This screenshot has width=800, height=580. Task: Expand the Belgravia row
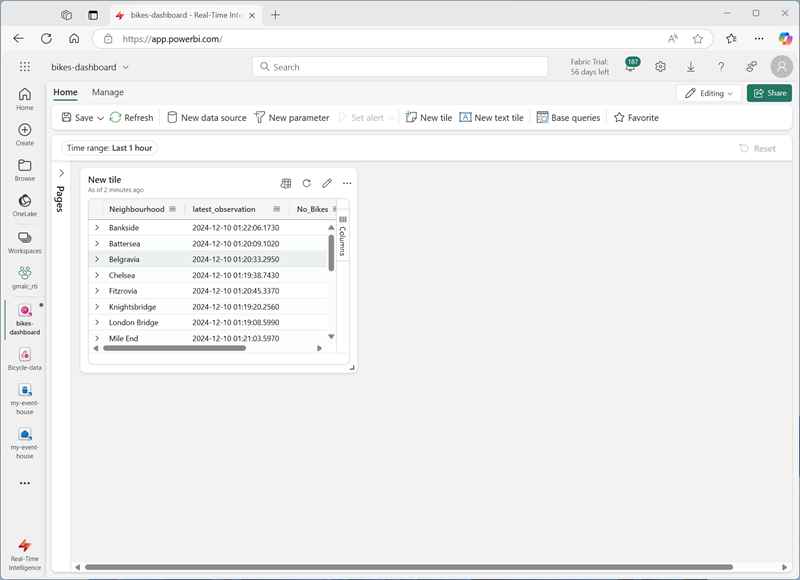[x=97, y=259]
